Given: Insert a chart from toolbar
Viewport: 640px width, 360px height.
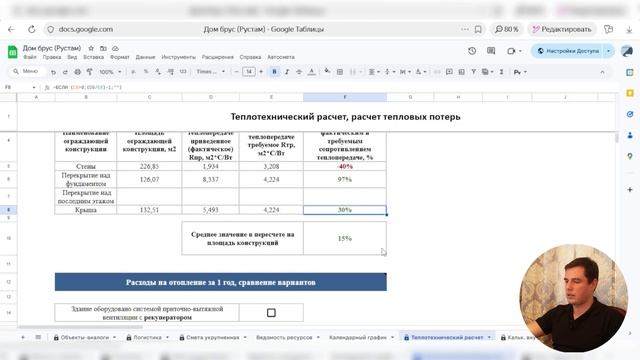Looking at the screenshot, I should click(461, 72).
